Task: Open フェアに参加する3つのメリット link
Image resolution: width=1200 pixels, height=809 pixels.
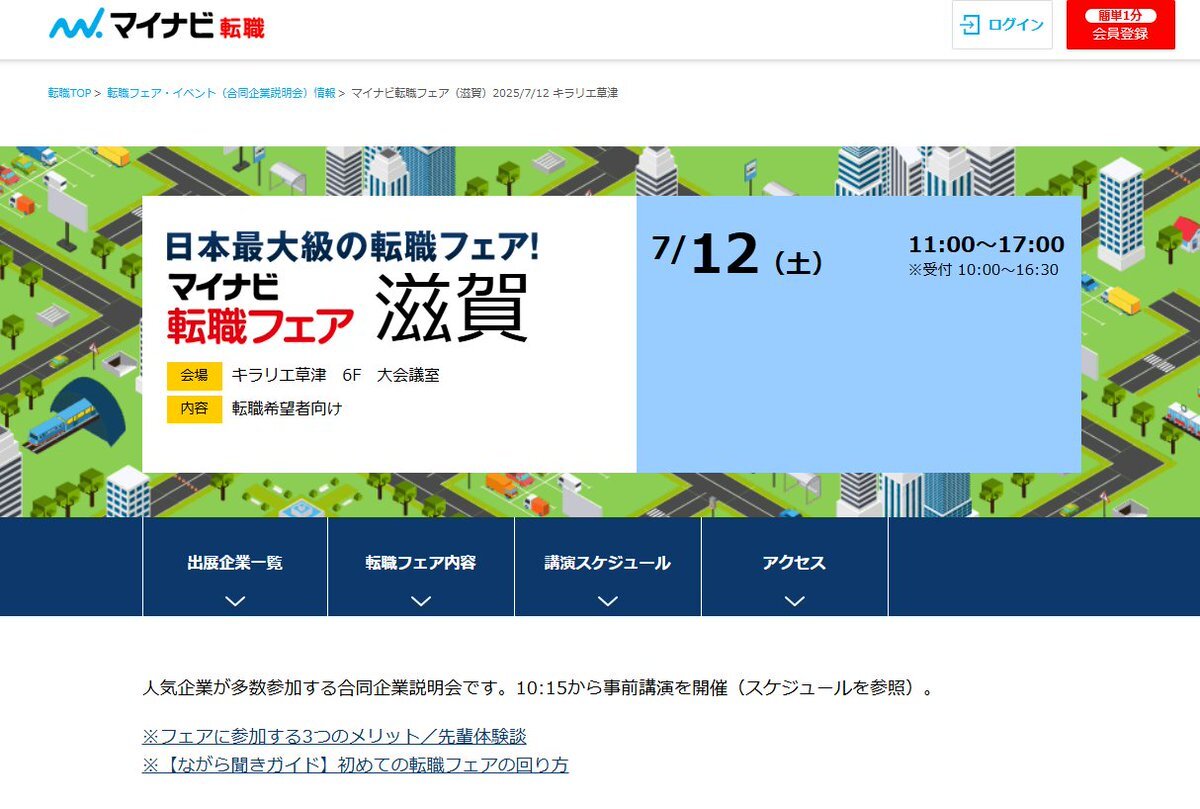Action: tap(334, 736)
